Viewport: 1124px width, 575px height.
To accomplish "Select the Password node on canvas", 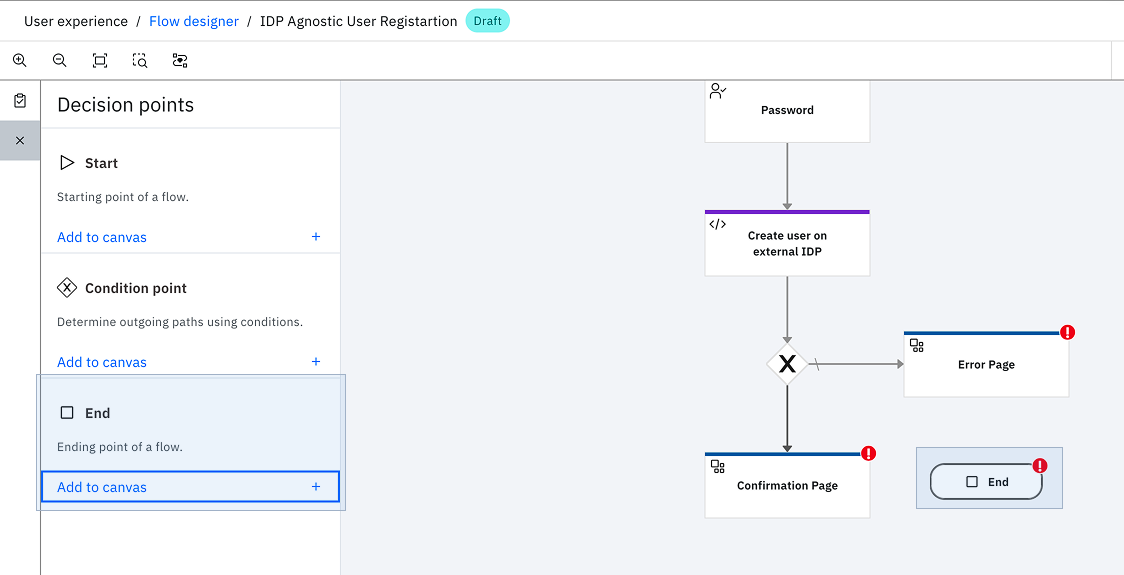I will pyautogui.click(x=787, y=111).
